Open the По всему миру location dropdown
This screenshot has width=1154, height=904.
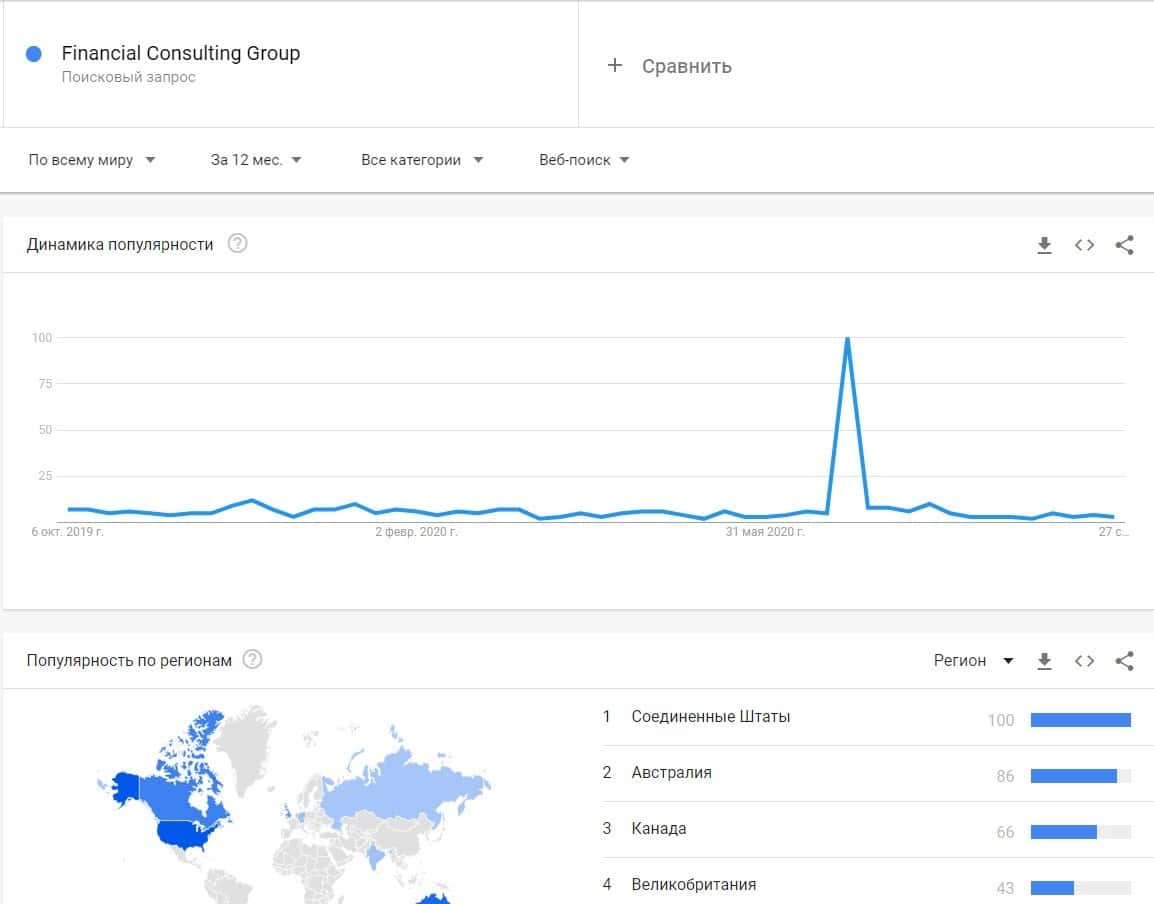(x=92, y=160)
